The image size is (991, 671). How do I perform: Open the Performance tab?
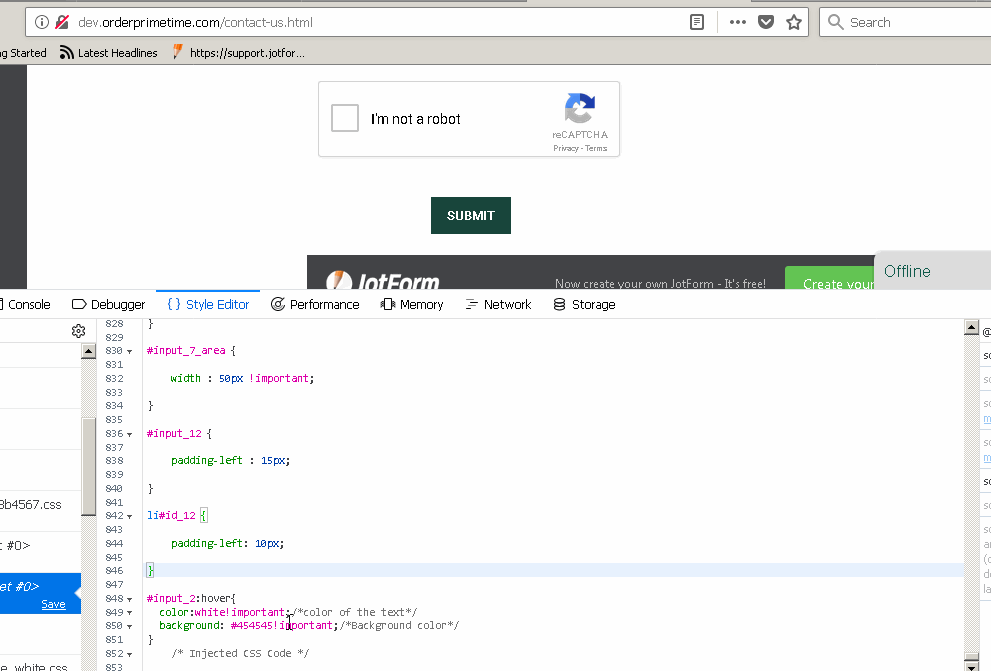315,304
